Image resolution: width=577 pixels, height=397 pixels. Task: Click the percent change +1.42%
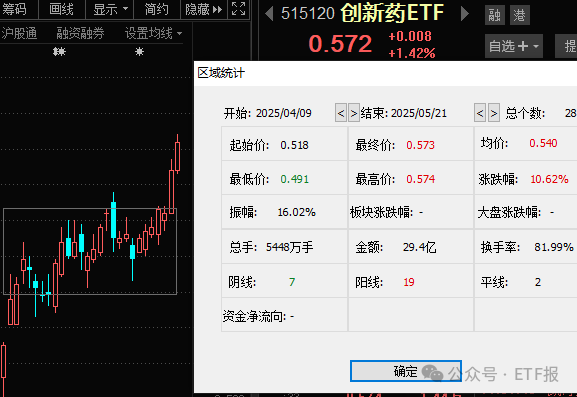(x=412, y=53)
